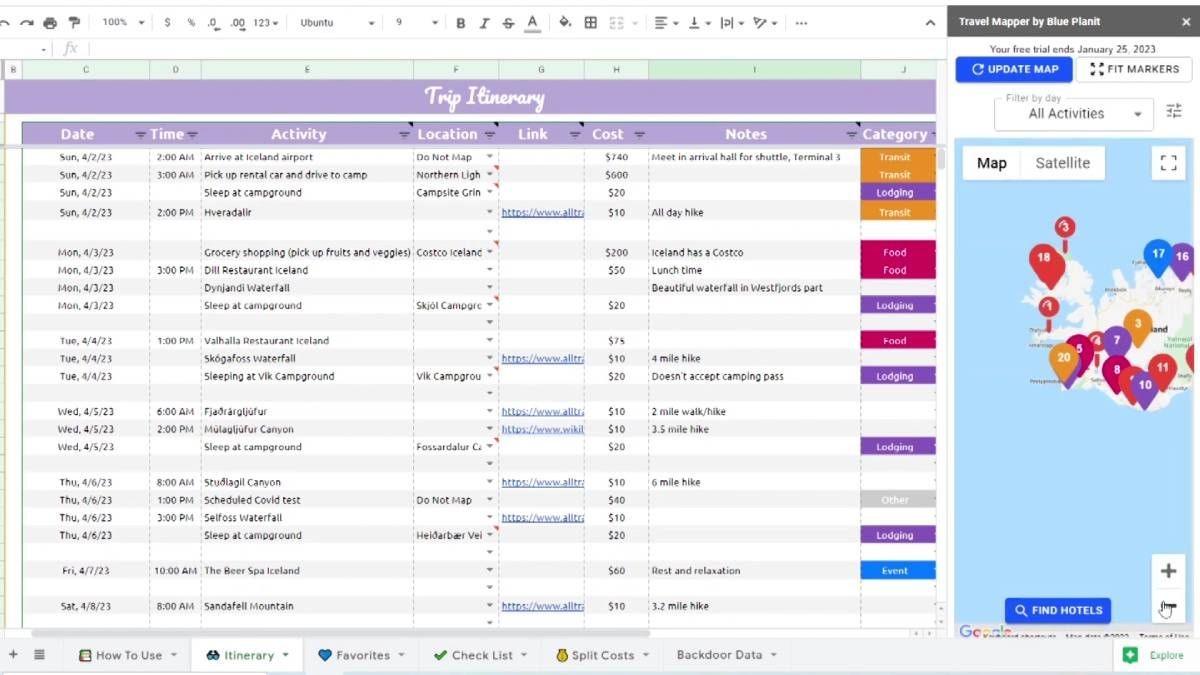This screenshot has height=675, width=1200.
Task: Open the more number formats menu
Action: click(266, 22)
